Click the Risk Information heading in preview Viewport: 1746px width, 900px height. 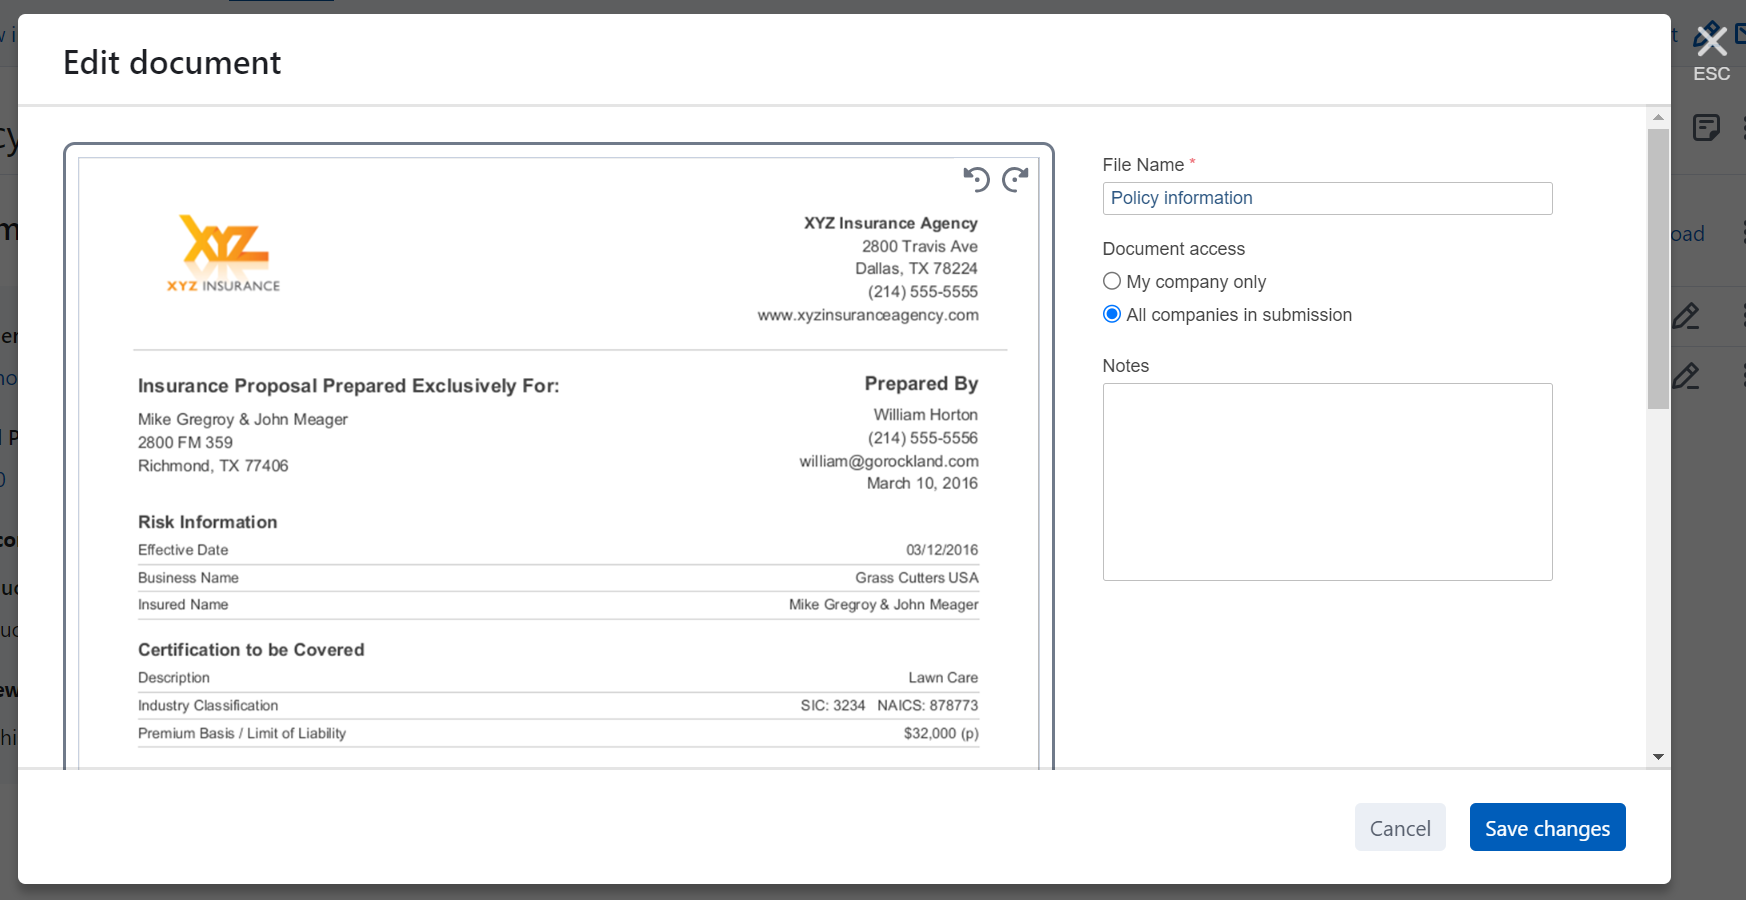pos(208,522)
